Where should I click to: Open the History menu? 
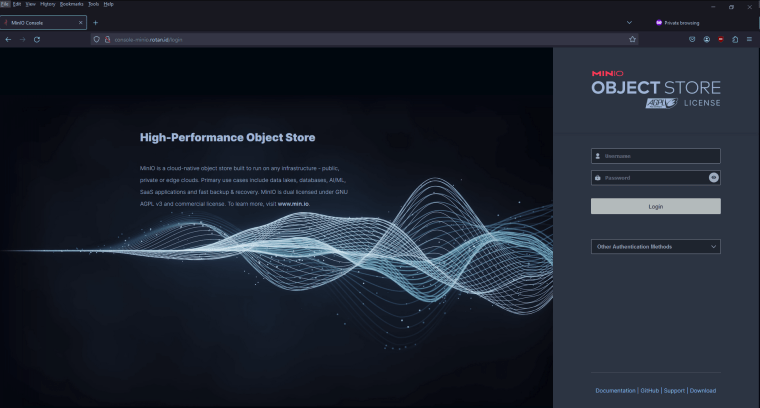tap(48, 4)
